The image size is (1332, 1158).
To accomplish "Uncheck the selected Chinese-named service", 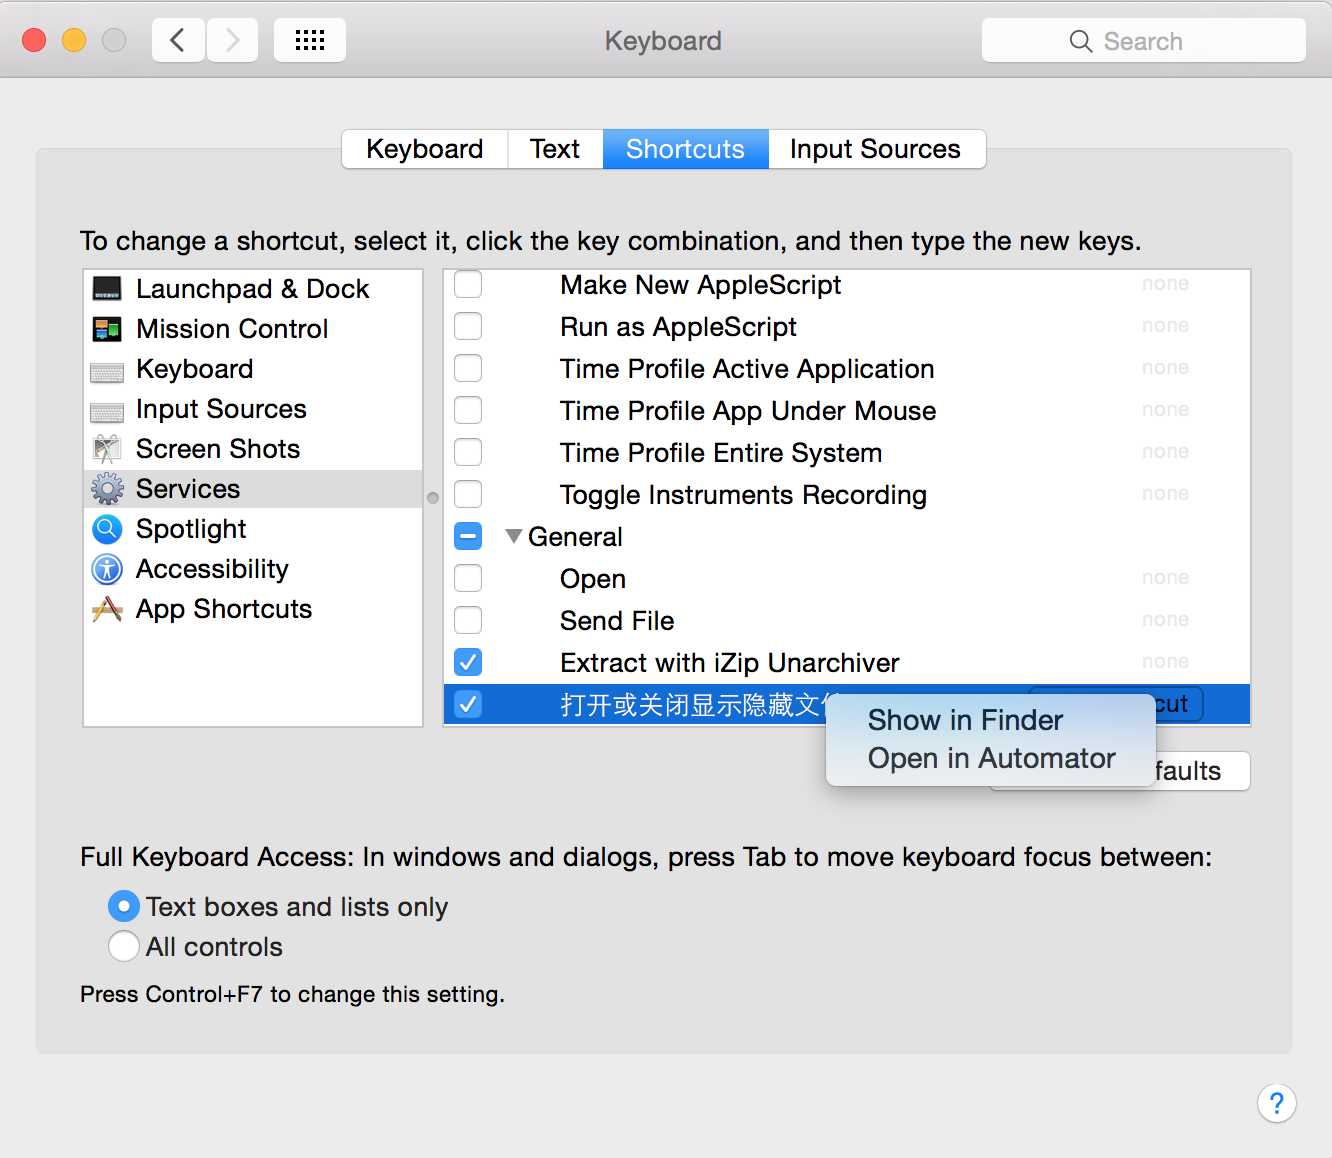I will point(468,704).
